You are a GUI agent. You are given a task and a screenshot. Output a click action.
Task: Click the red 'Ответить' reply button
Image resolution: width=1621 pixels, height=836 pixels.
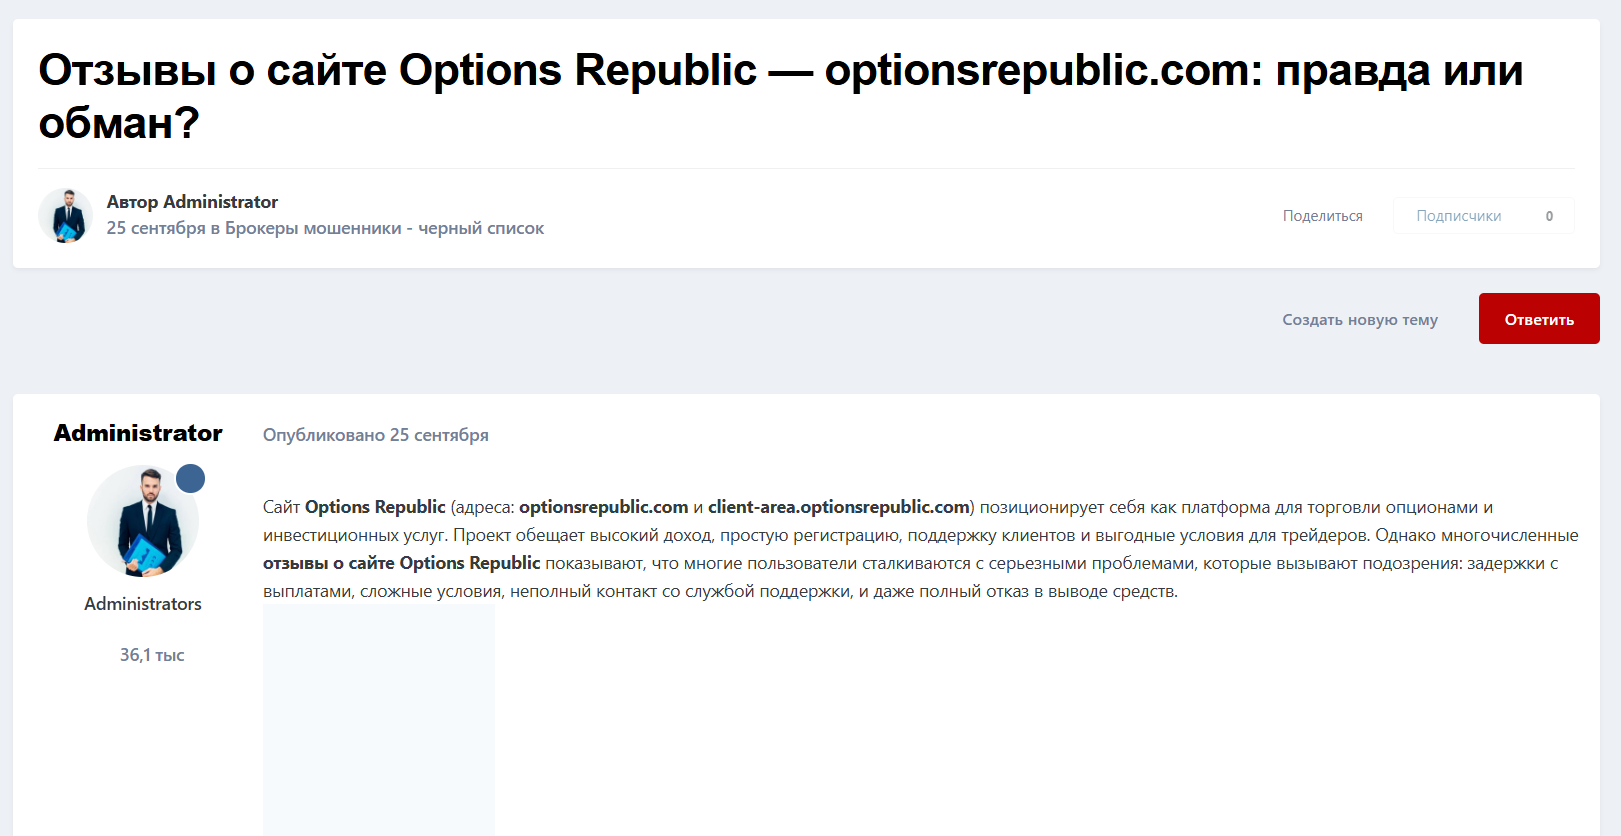click(x=1537, y=318)
